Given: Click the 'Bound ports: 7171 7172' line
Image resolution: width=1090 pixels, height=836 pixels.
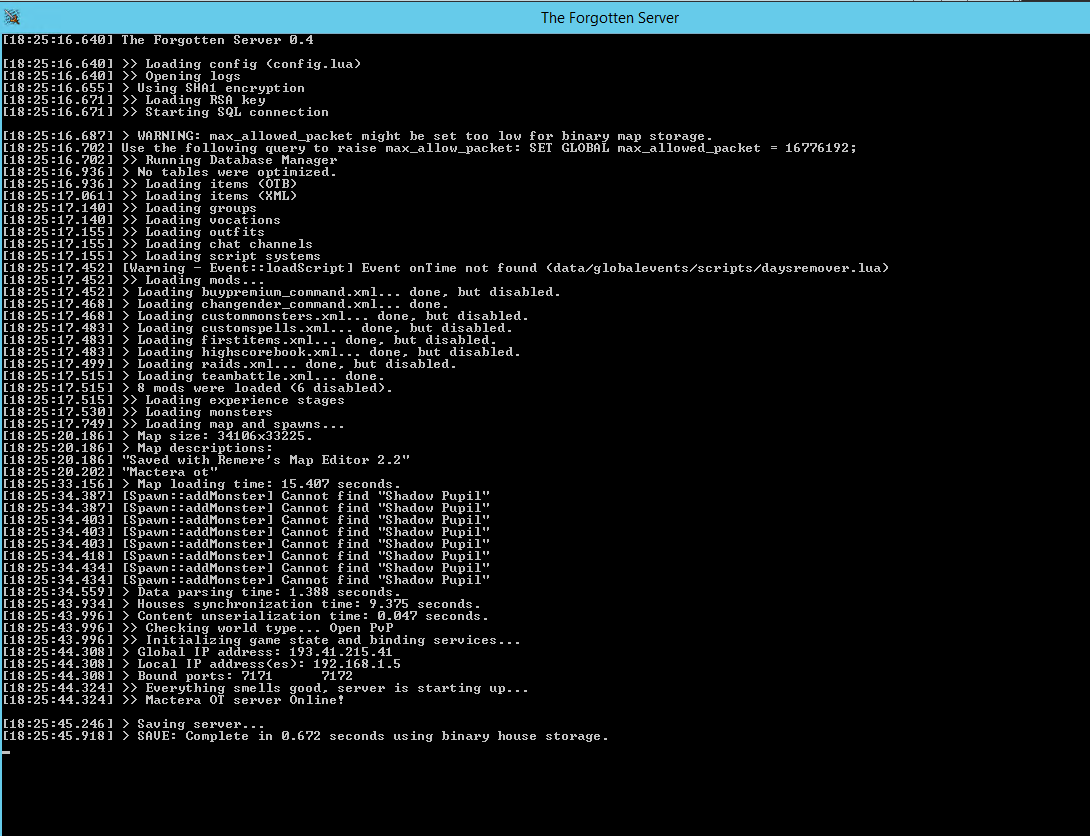Looking at the screenshot, I should point(178,676).
